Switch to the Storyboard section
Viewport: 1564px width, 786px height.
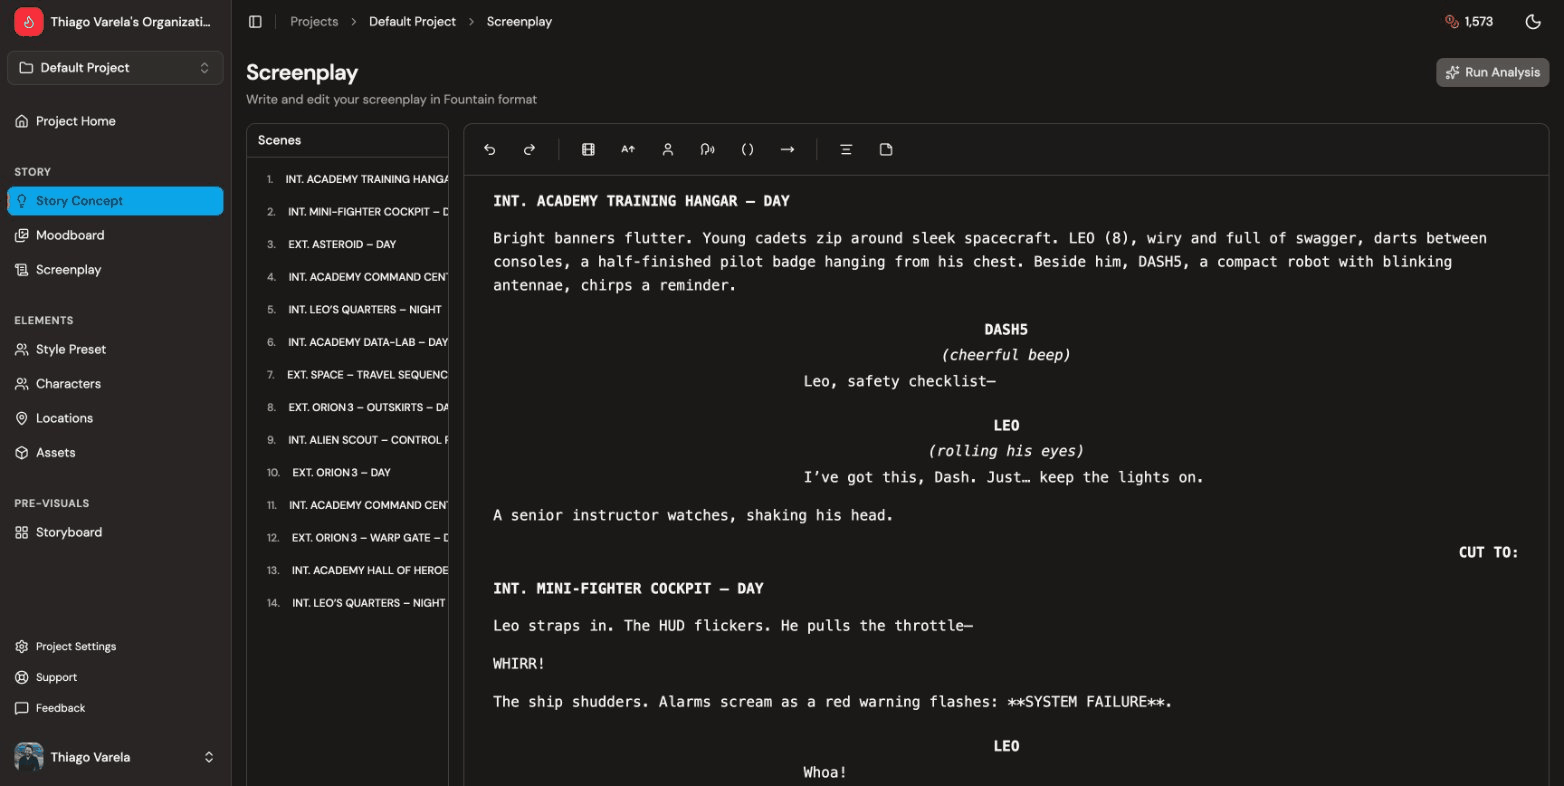[69, 532]
